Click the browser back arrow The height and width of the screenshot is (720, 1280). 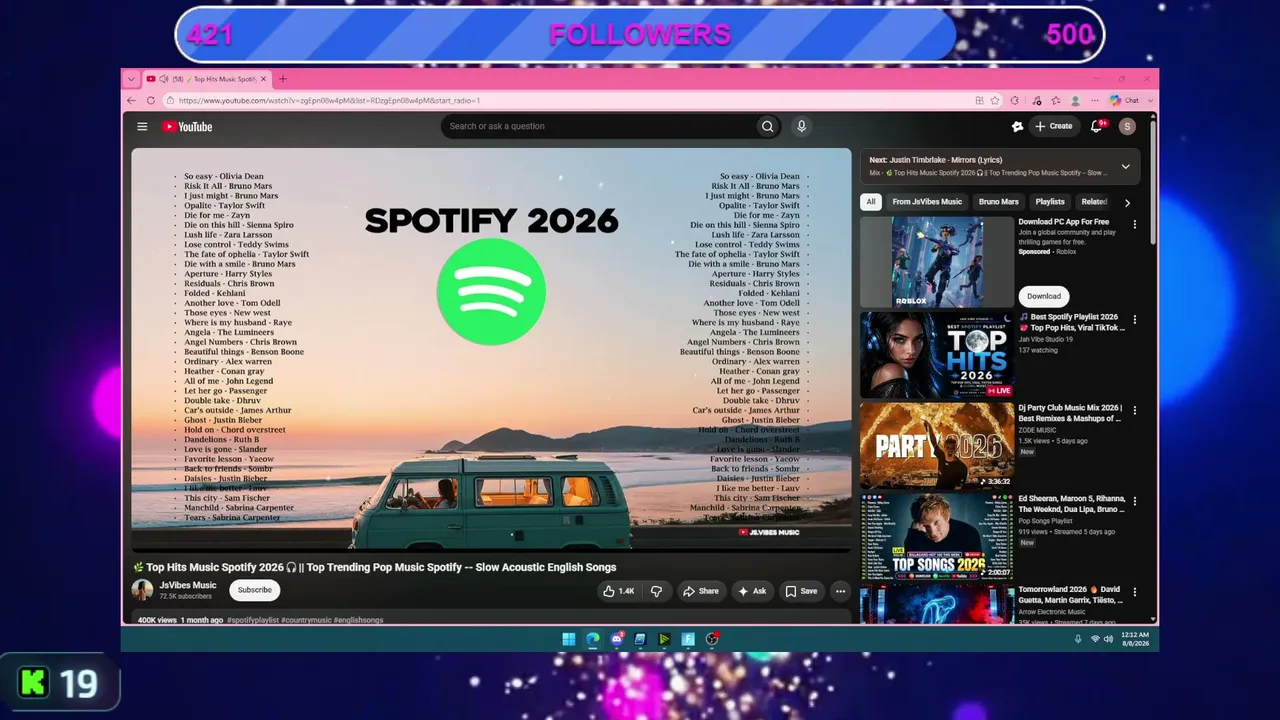point(131,100)
